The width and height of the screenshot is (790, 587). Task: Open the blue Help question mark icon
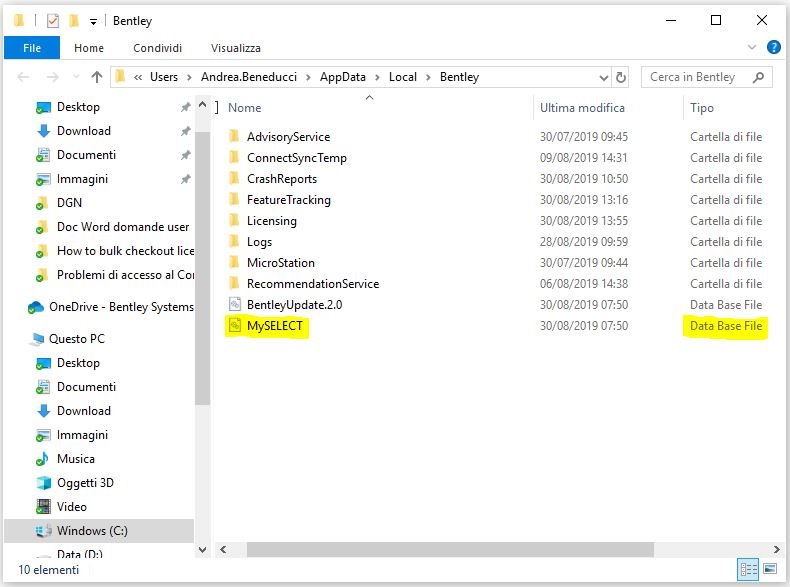tap(773, 47)
